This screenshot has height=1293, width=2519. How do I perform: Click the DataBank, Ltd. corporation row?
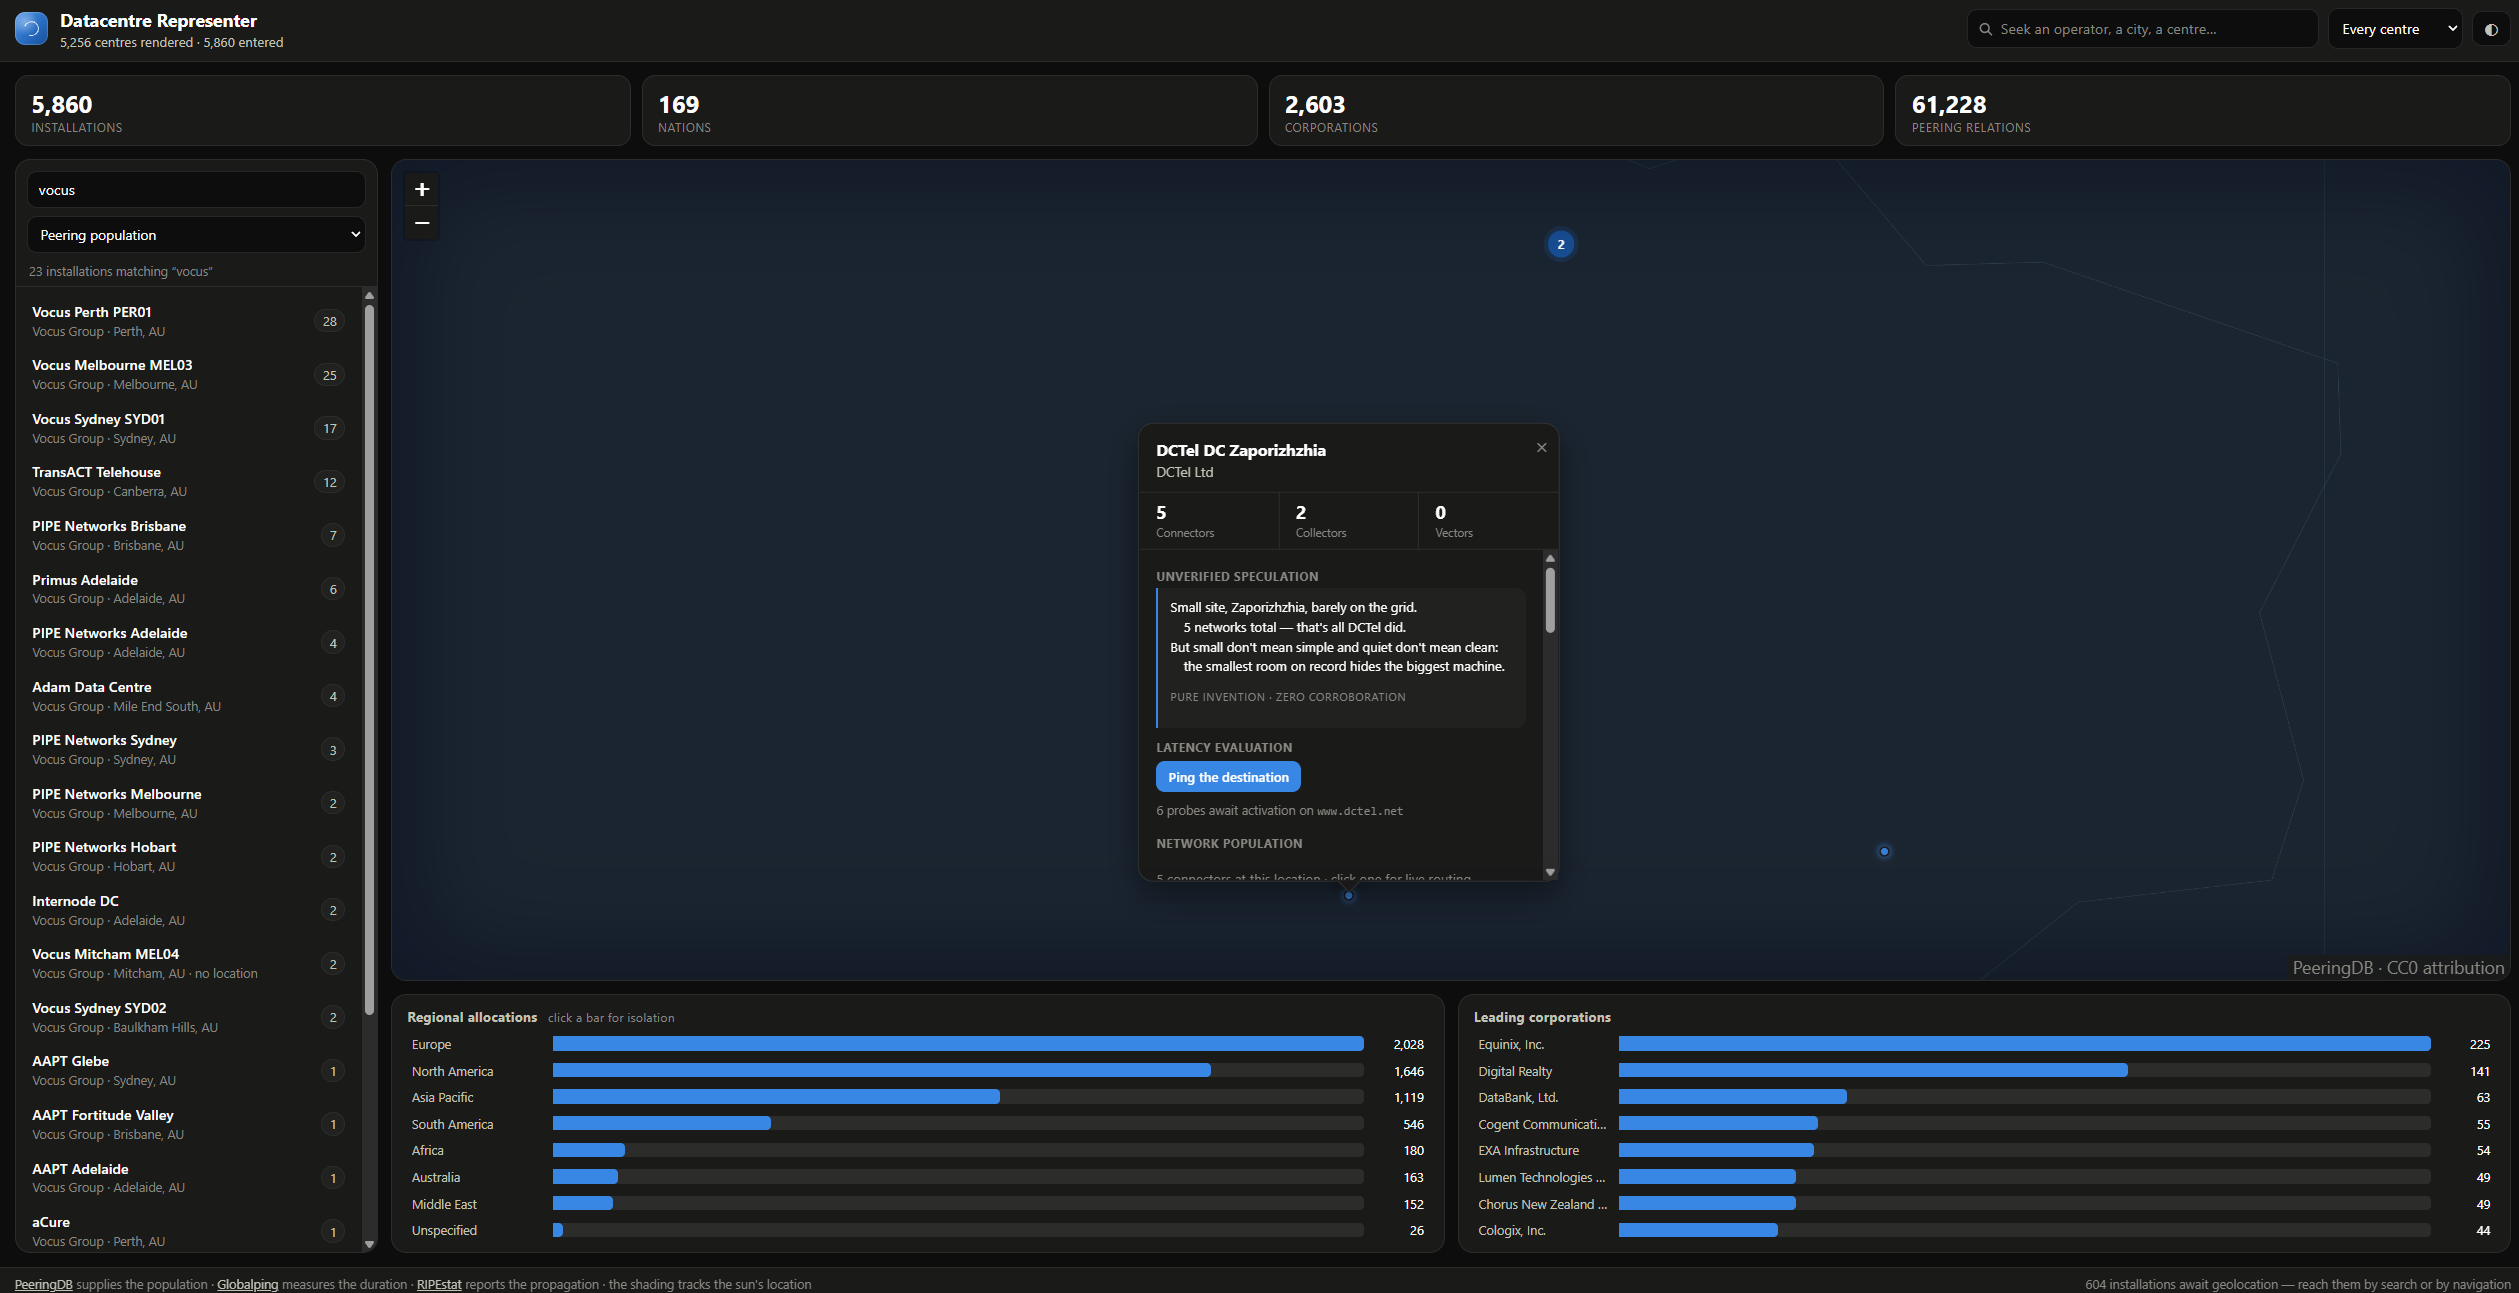tap(1984, 1097)
